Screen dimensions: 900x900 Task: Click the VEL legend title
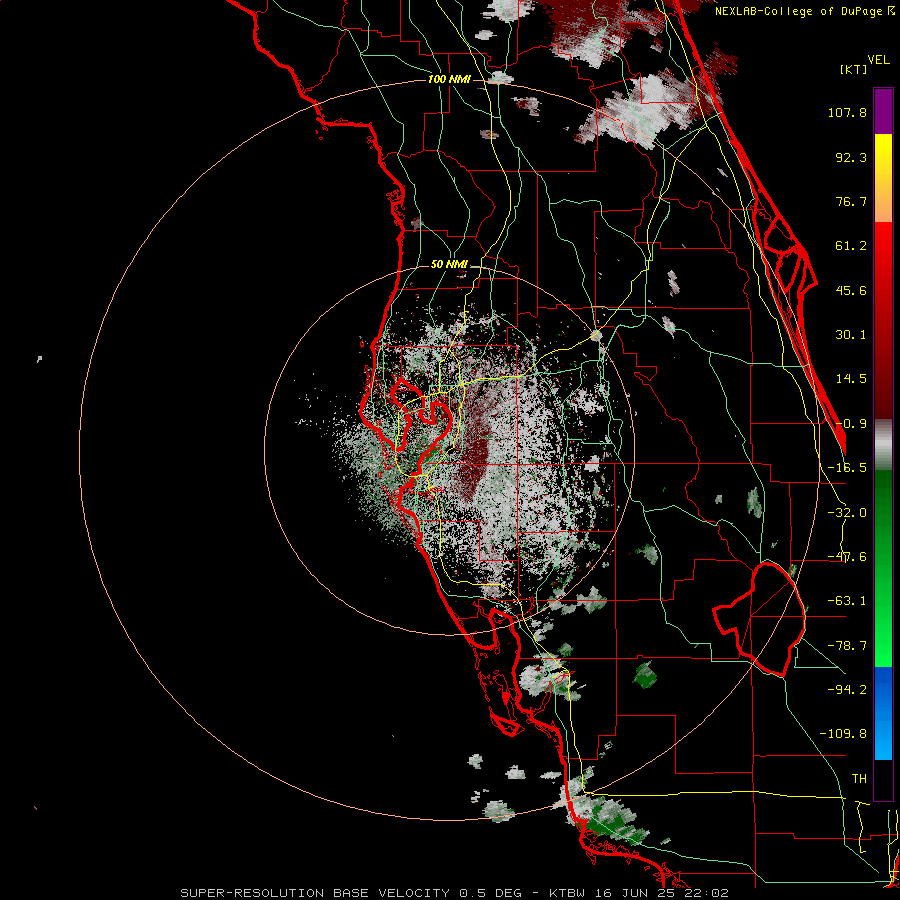878,60
